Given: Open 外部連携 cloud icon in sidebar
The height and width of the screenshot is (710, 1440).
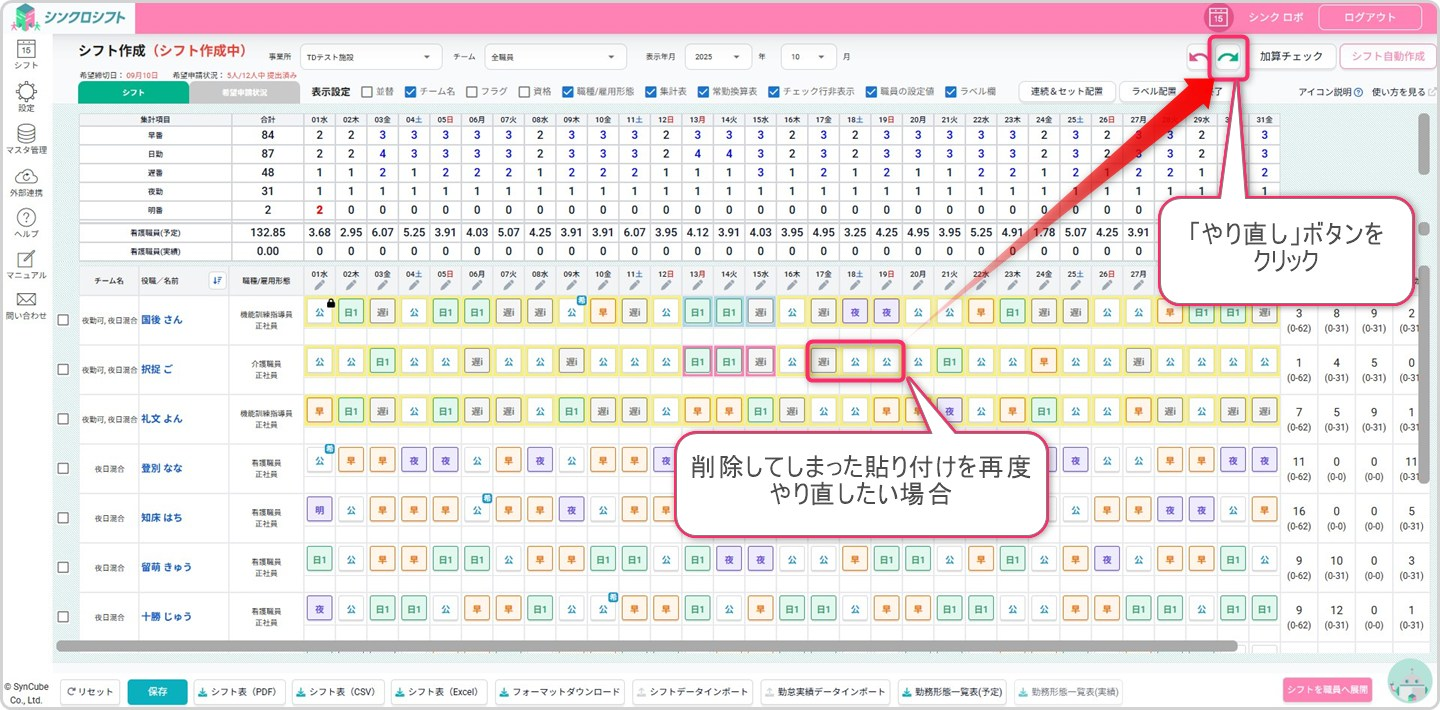Looking at the screenshot, I should click(x=26, y=182).
